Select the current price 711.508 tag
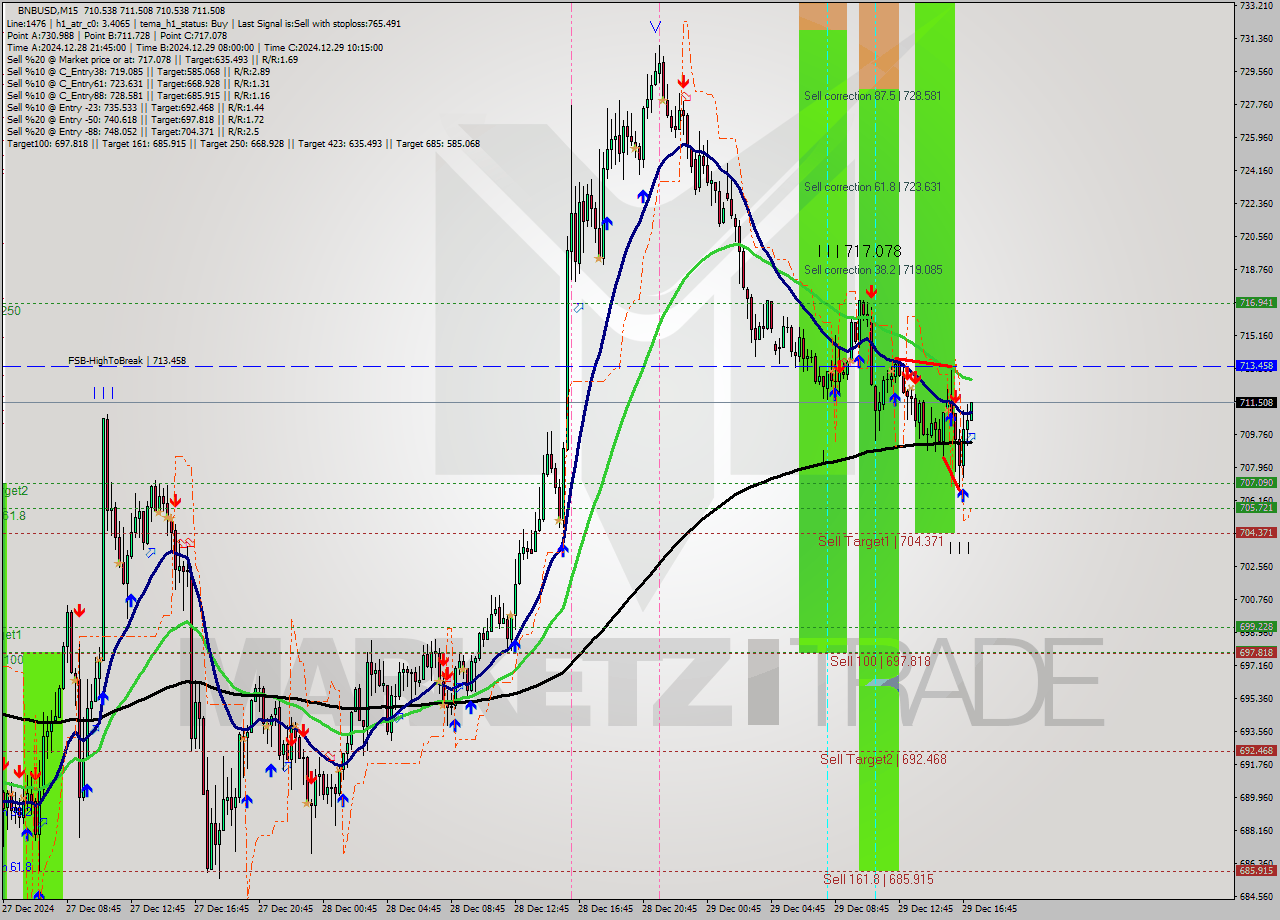1280x920 pixels. click(x=1256, y=403)
